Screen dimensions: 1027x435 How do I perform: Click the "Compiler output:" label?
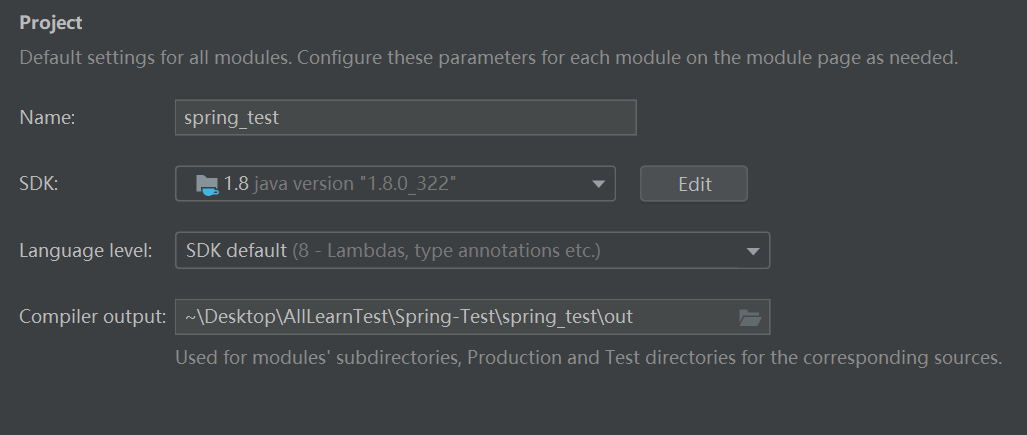[92, 318]
